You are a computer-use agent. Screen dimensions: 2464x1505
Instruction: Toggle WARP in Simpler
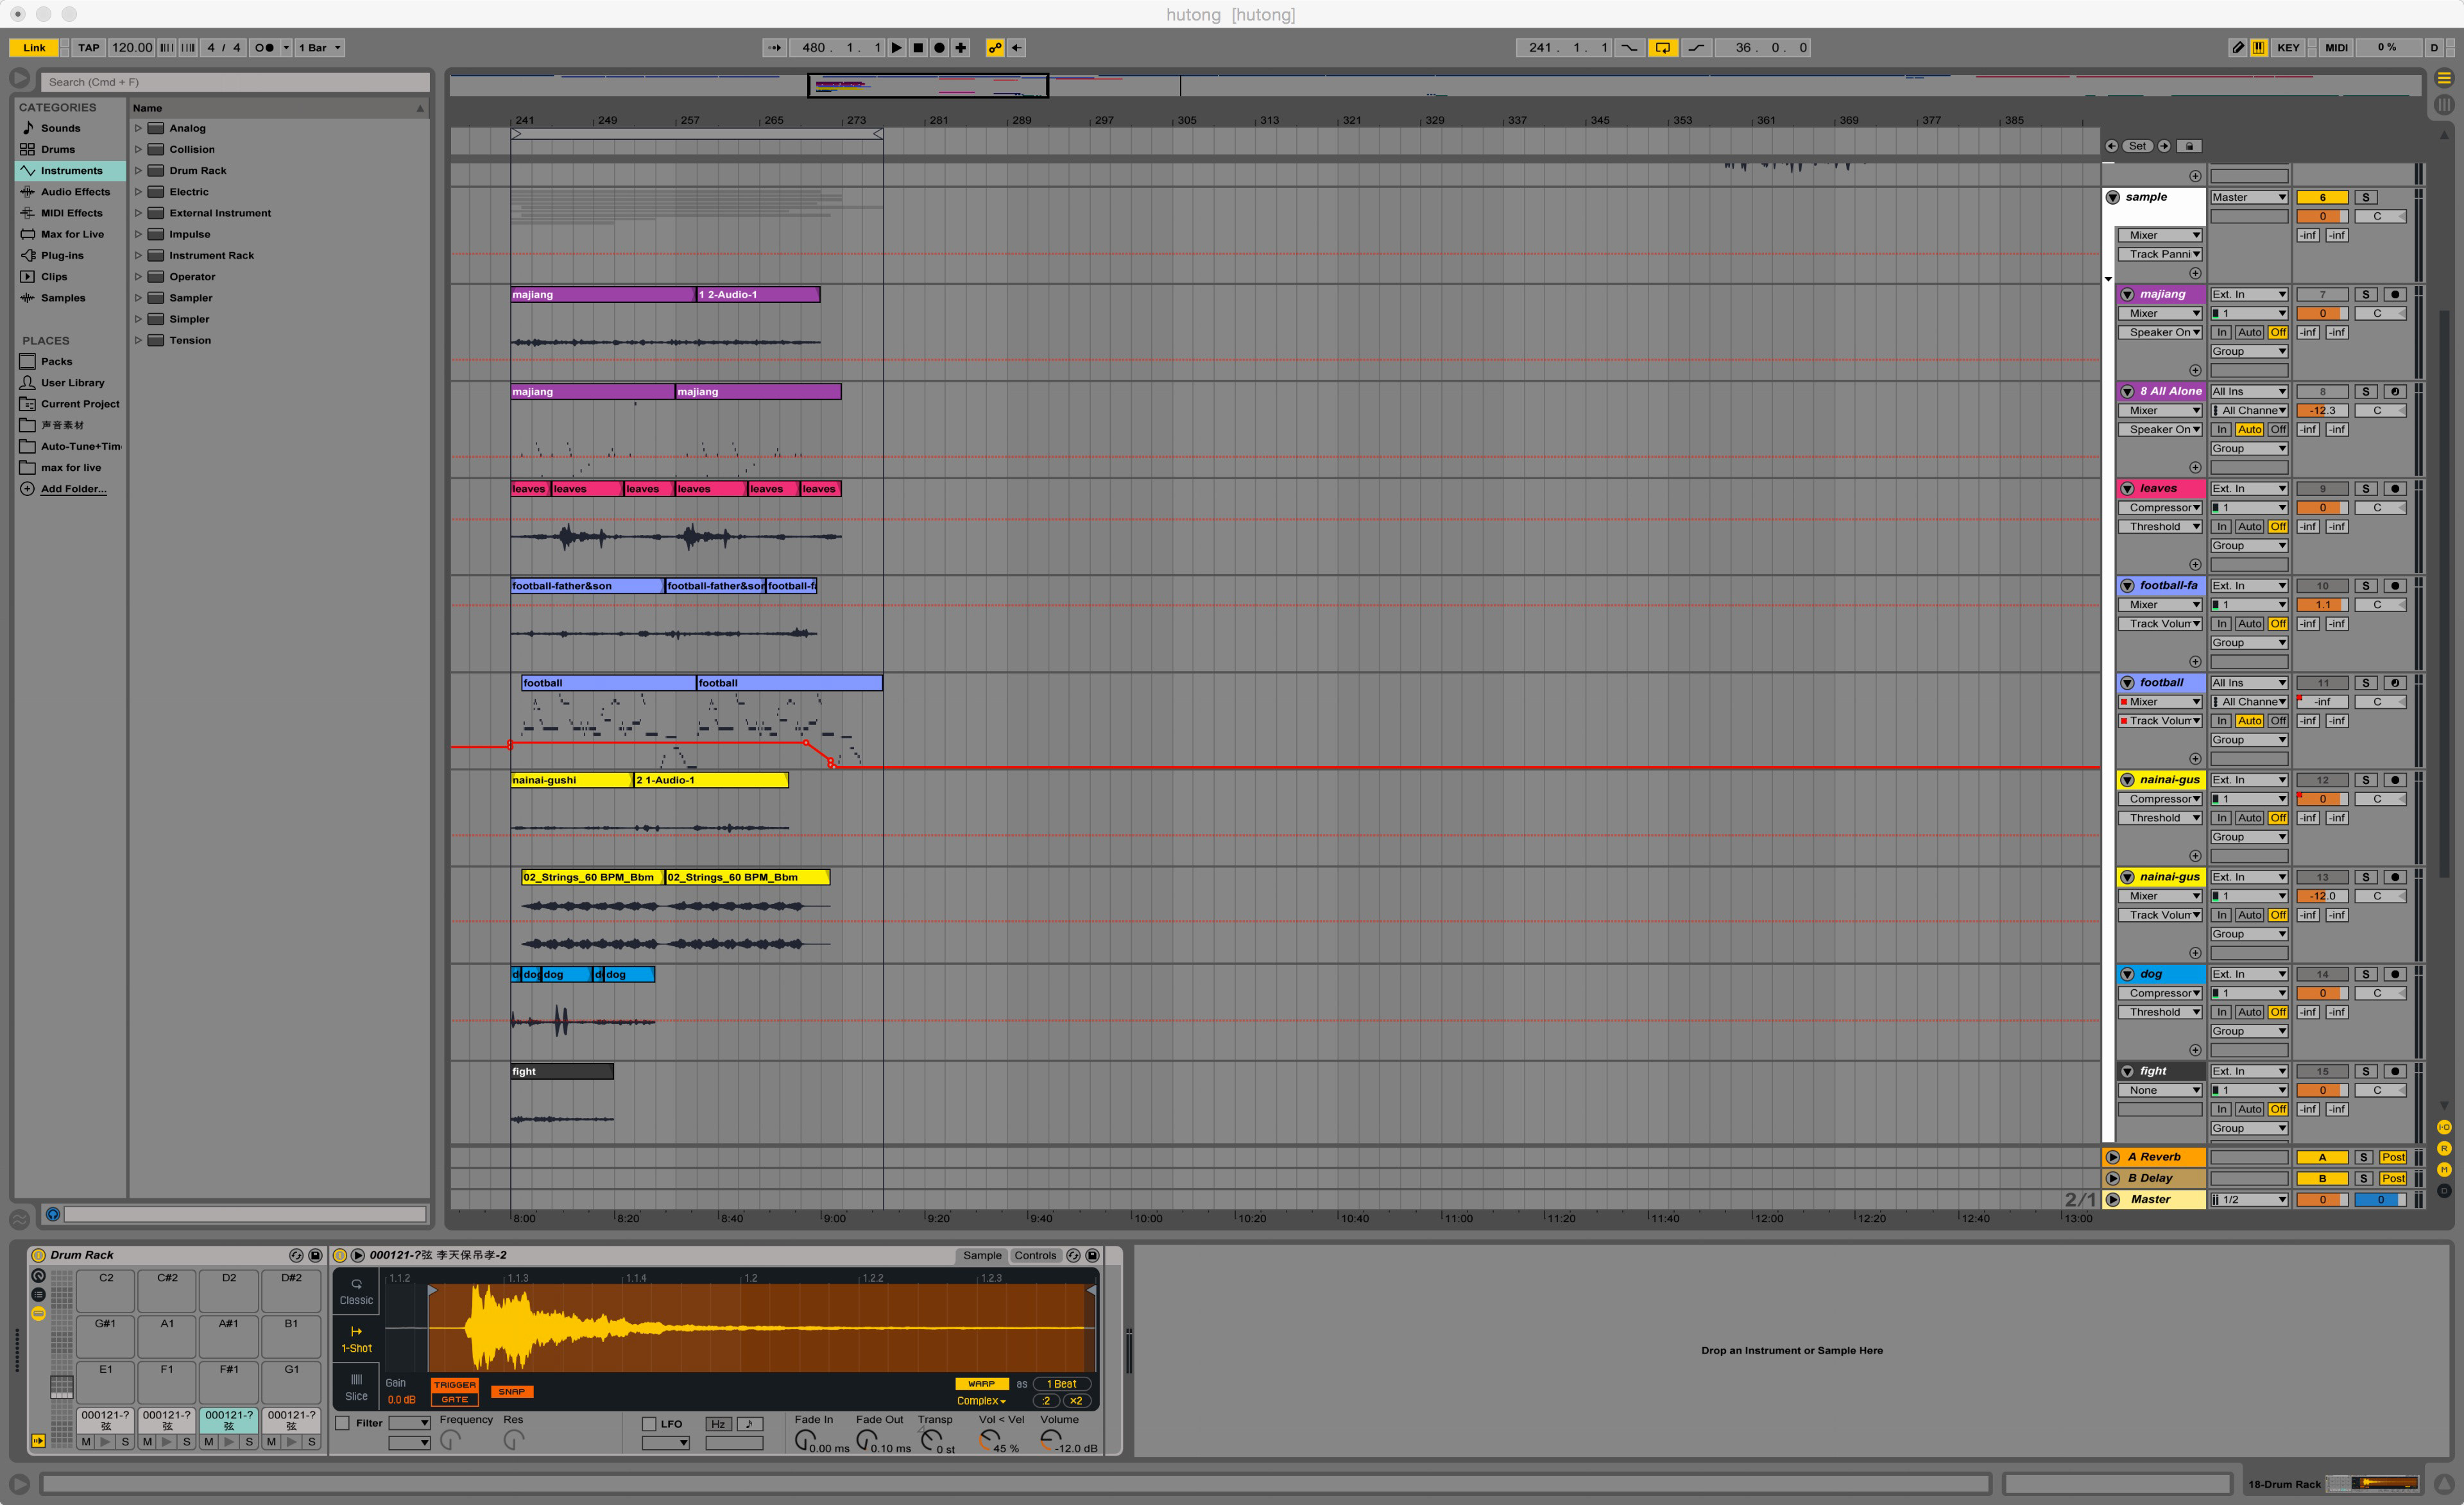tap(981, 1384)
